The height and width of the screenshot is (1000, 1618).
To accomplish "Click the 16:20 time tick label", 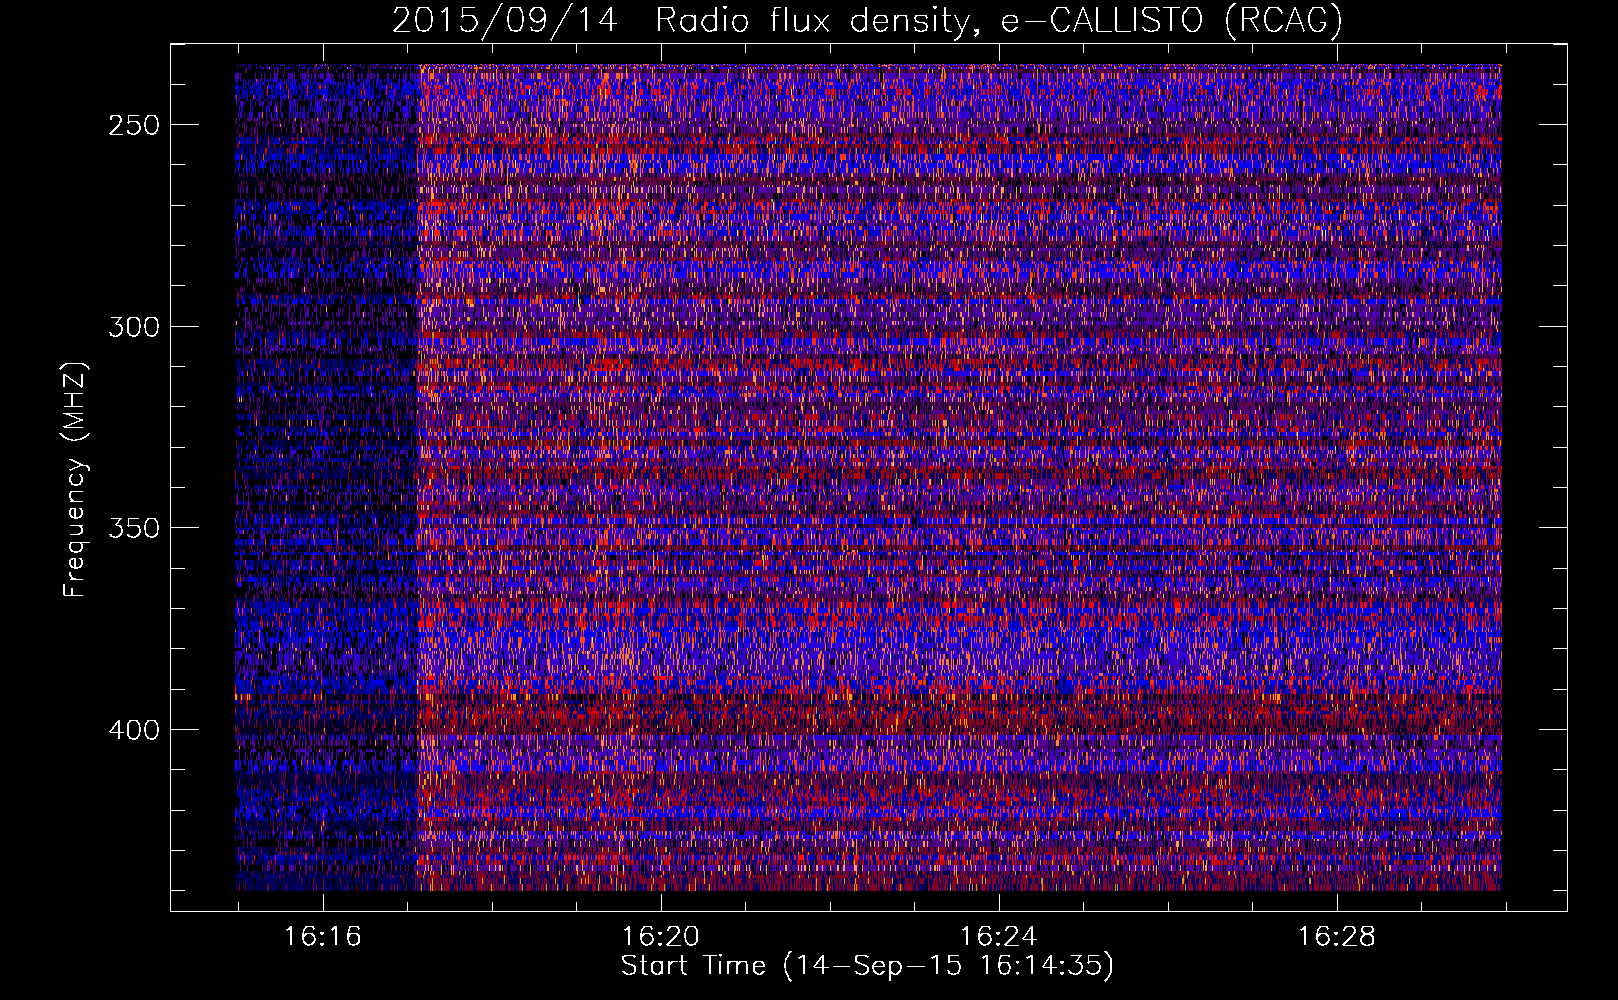I will click(660, 937).
